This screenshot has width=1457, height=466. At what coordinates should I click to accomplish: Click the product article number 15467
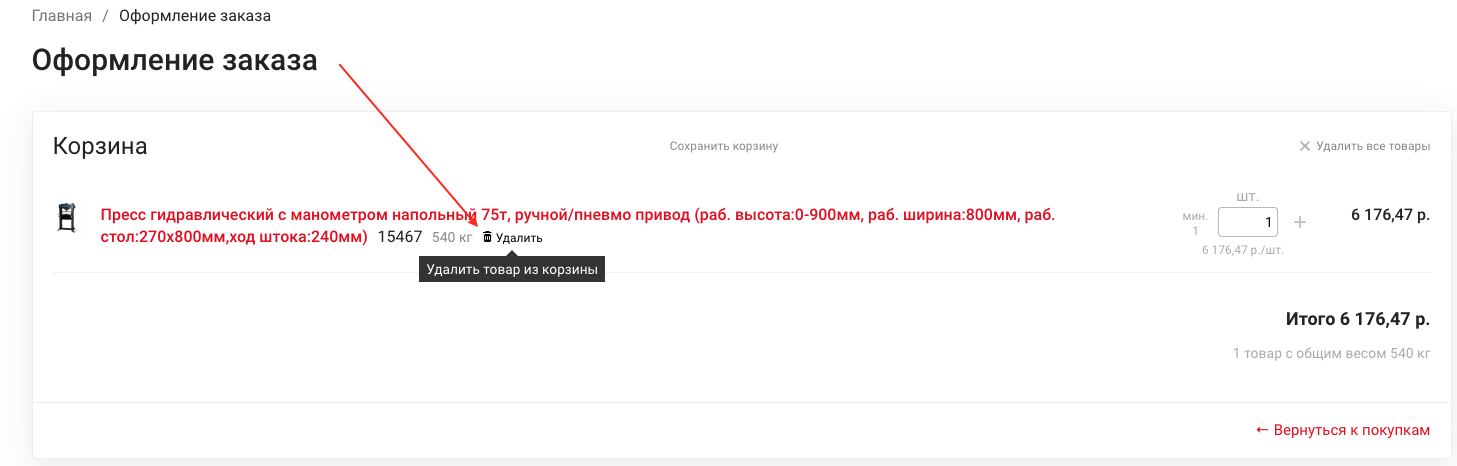click(x=400, y=237)
